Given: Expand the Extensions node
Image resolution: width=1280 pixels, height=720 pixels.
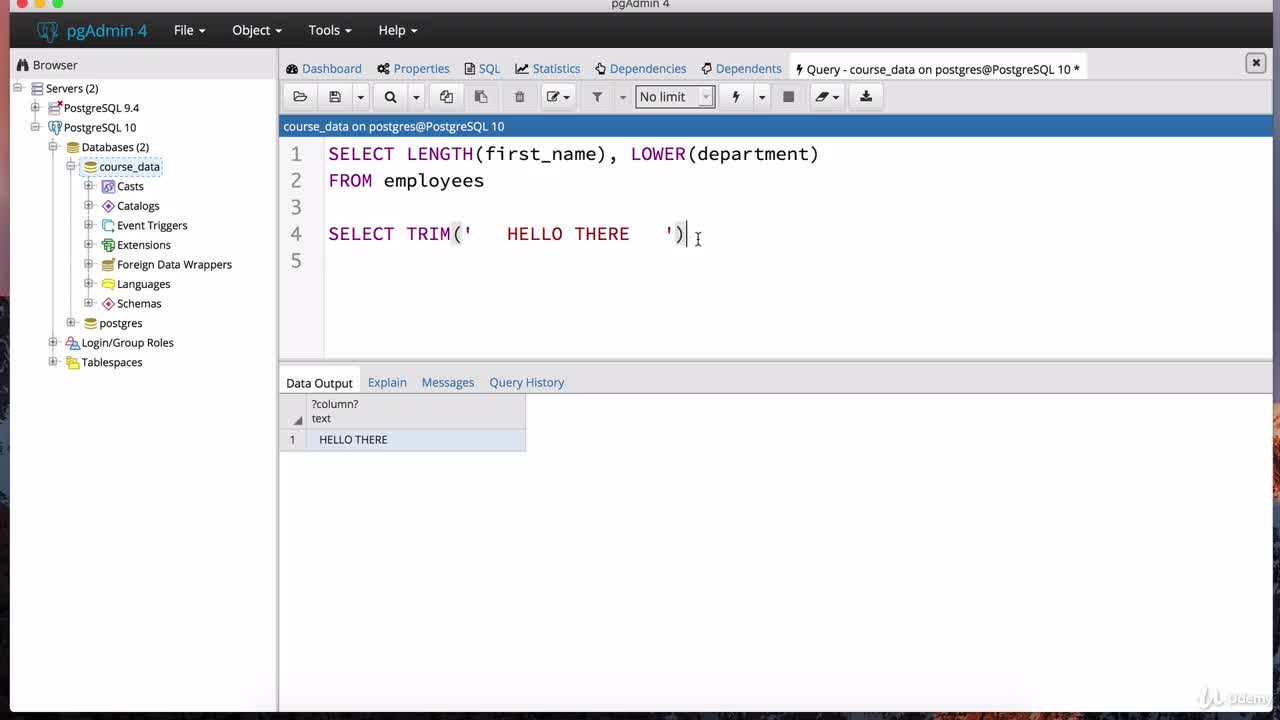Looking at the screenshot, I should pyautogui.click(x=89, y=244).
